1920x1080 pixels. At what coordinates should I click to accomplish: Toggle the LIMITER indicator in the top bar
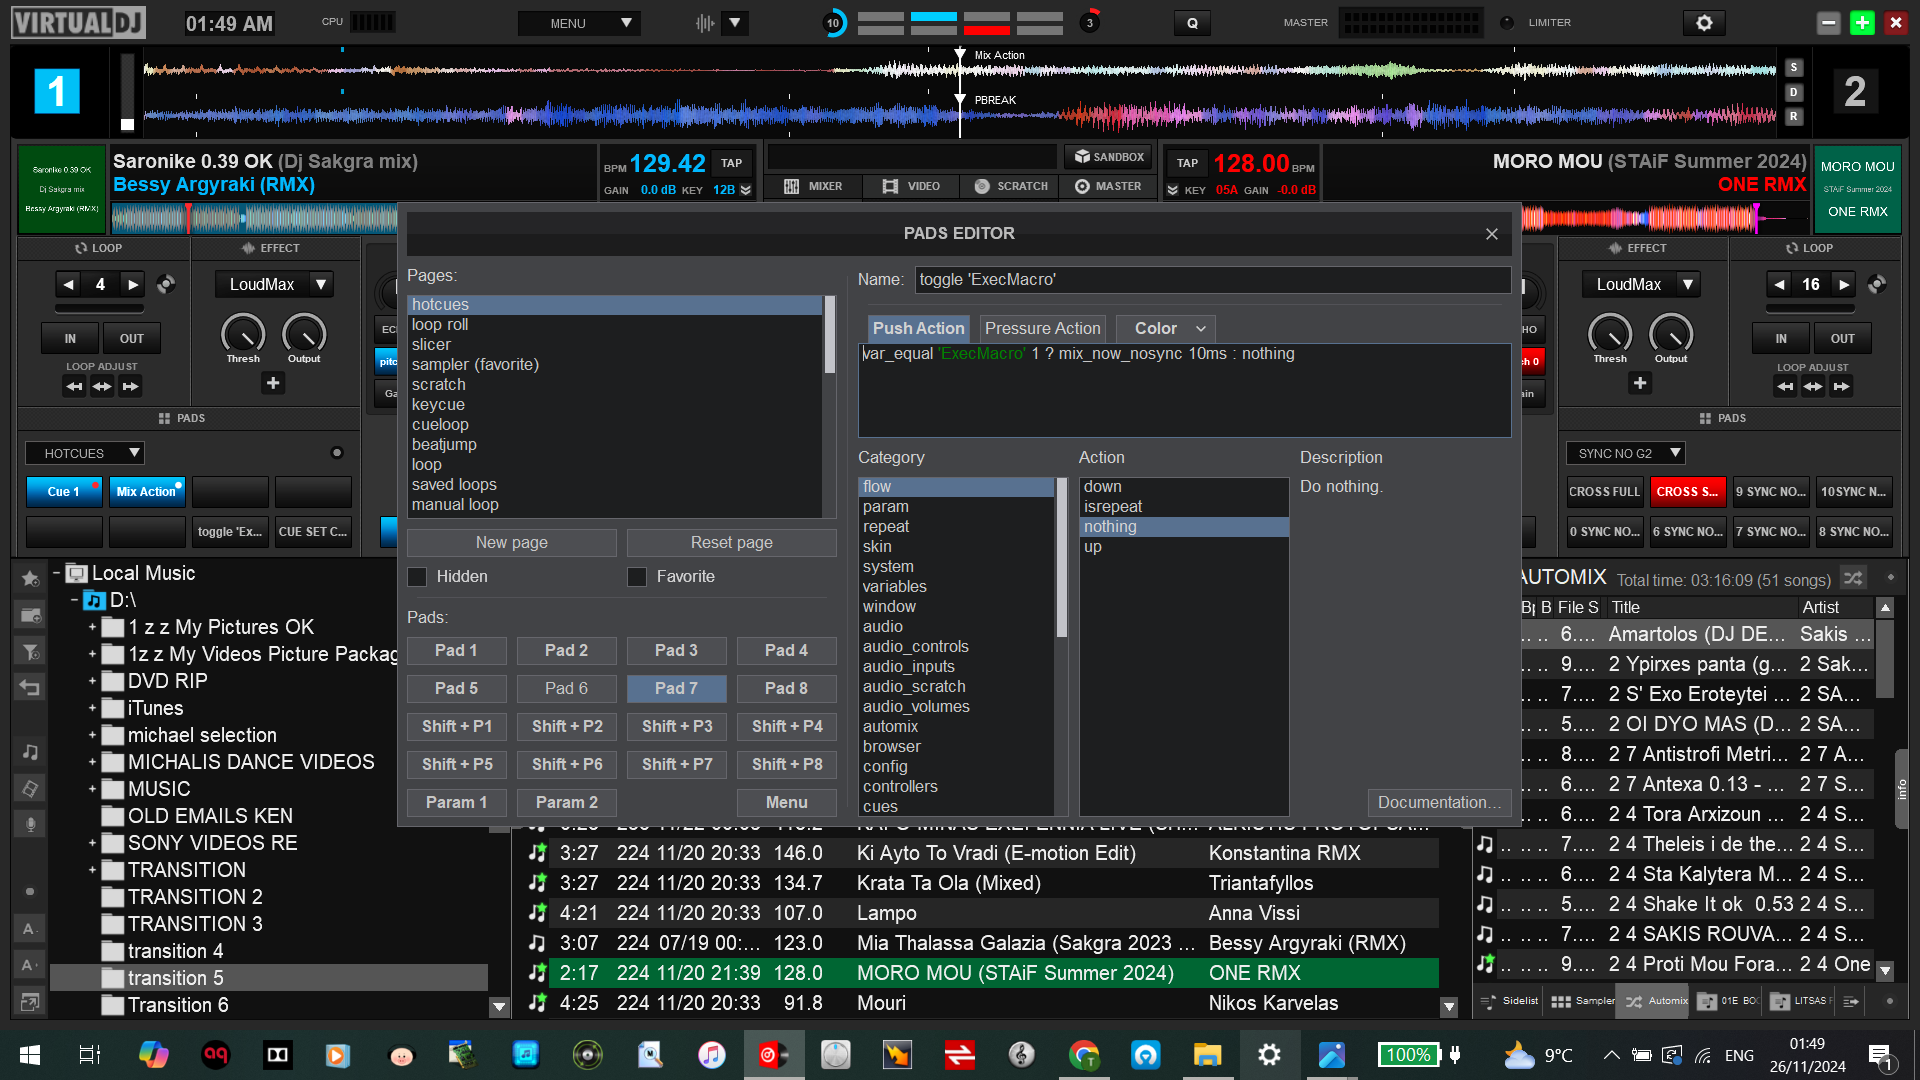coord(1507,23)
